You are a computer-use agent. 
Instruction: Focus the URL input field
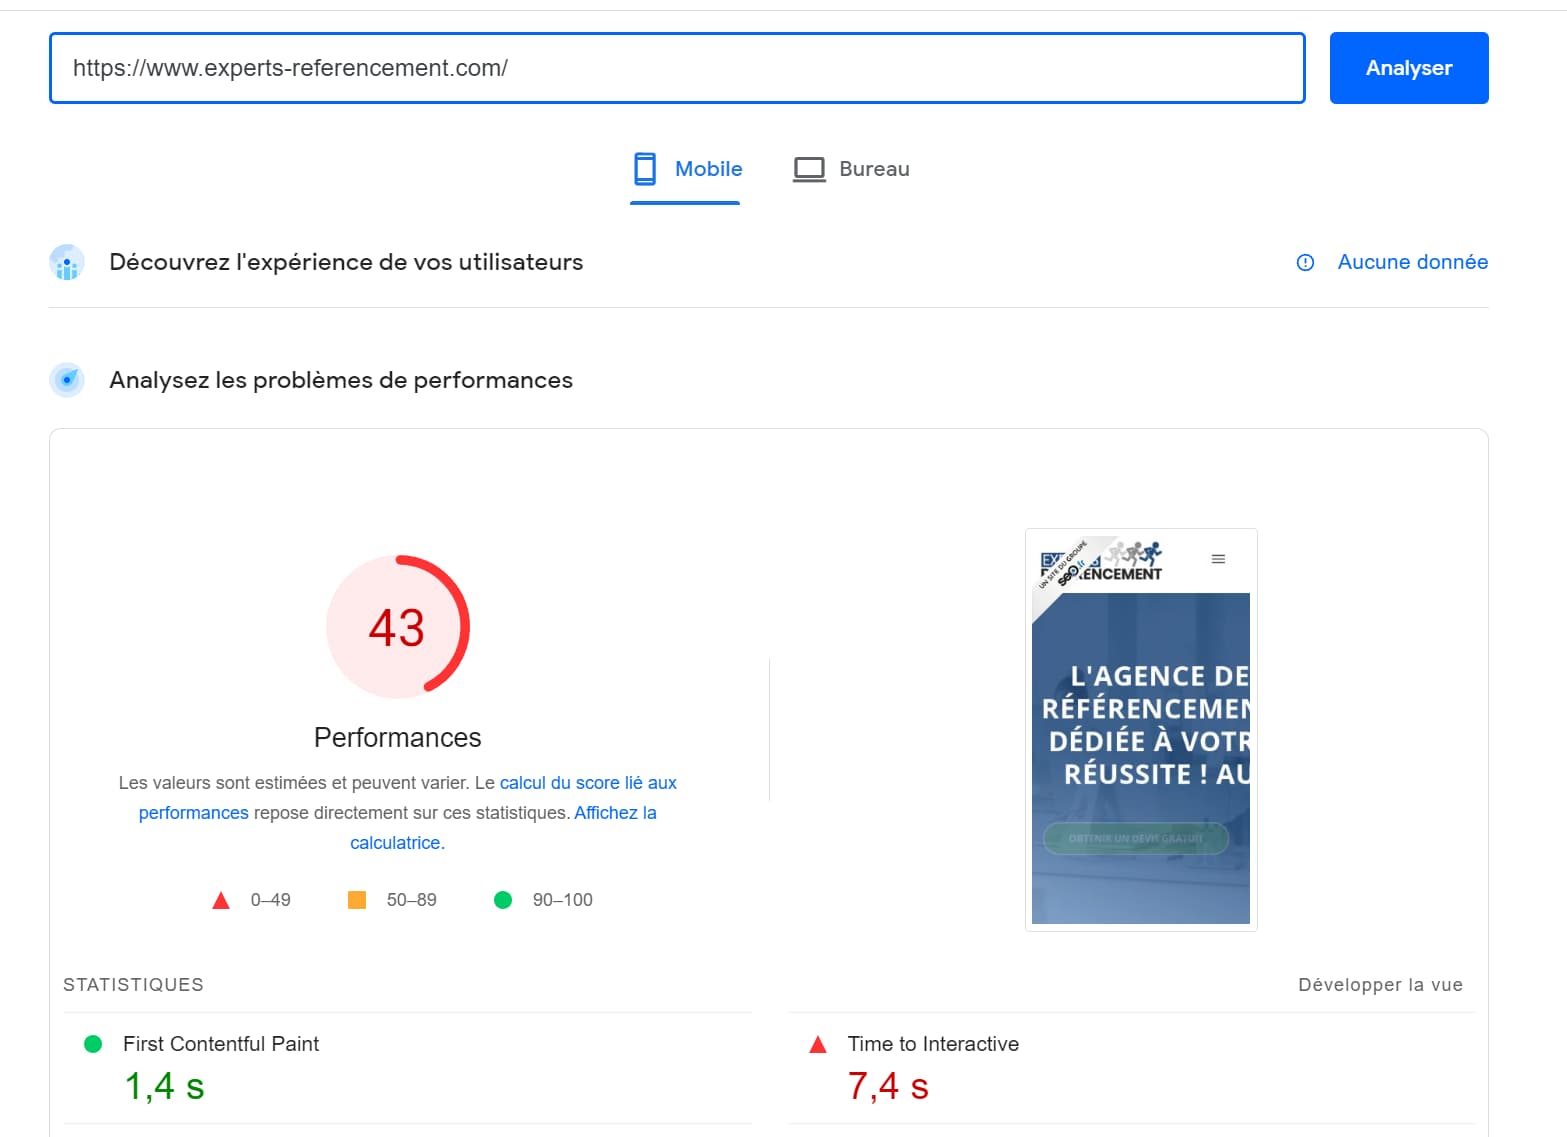click(x=677, y=68)
